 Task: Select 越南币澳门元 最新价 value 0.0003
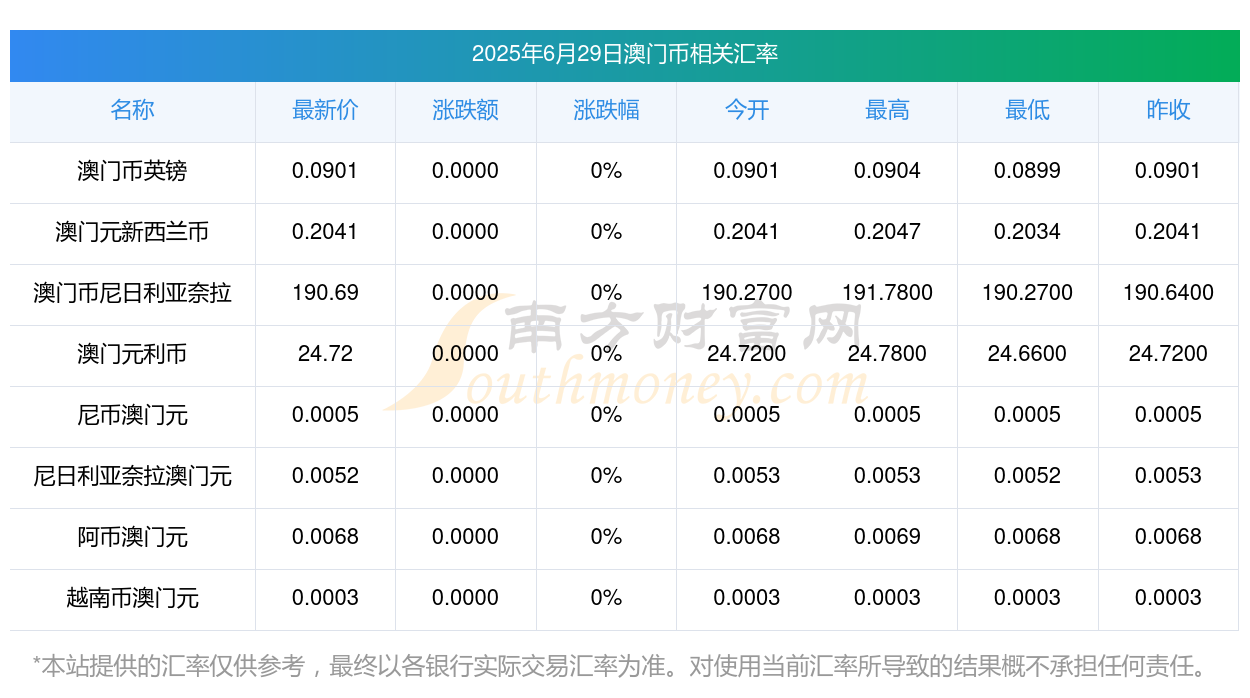(325, 598)
